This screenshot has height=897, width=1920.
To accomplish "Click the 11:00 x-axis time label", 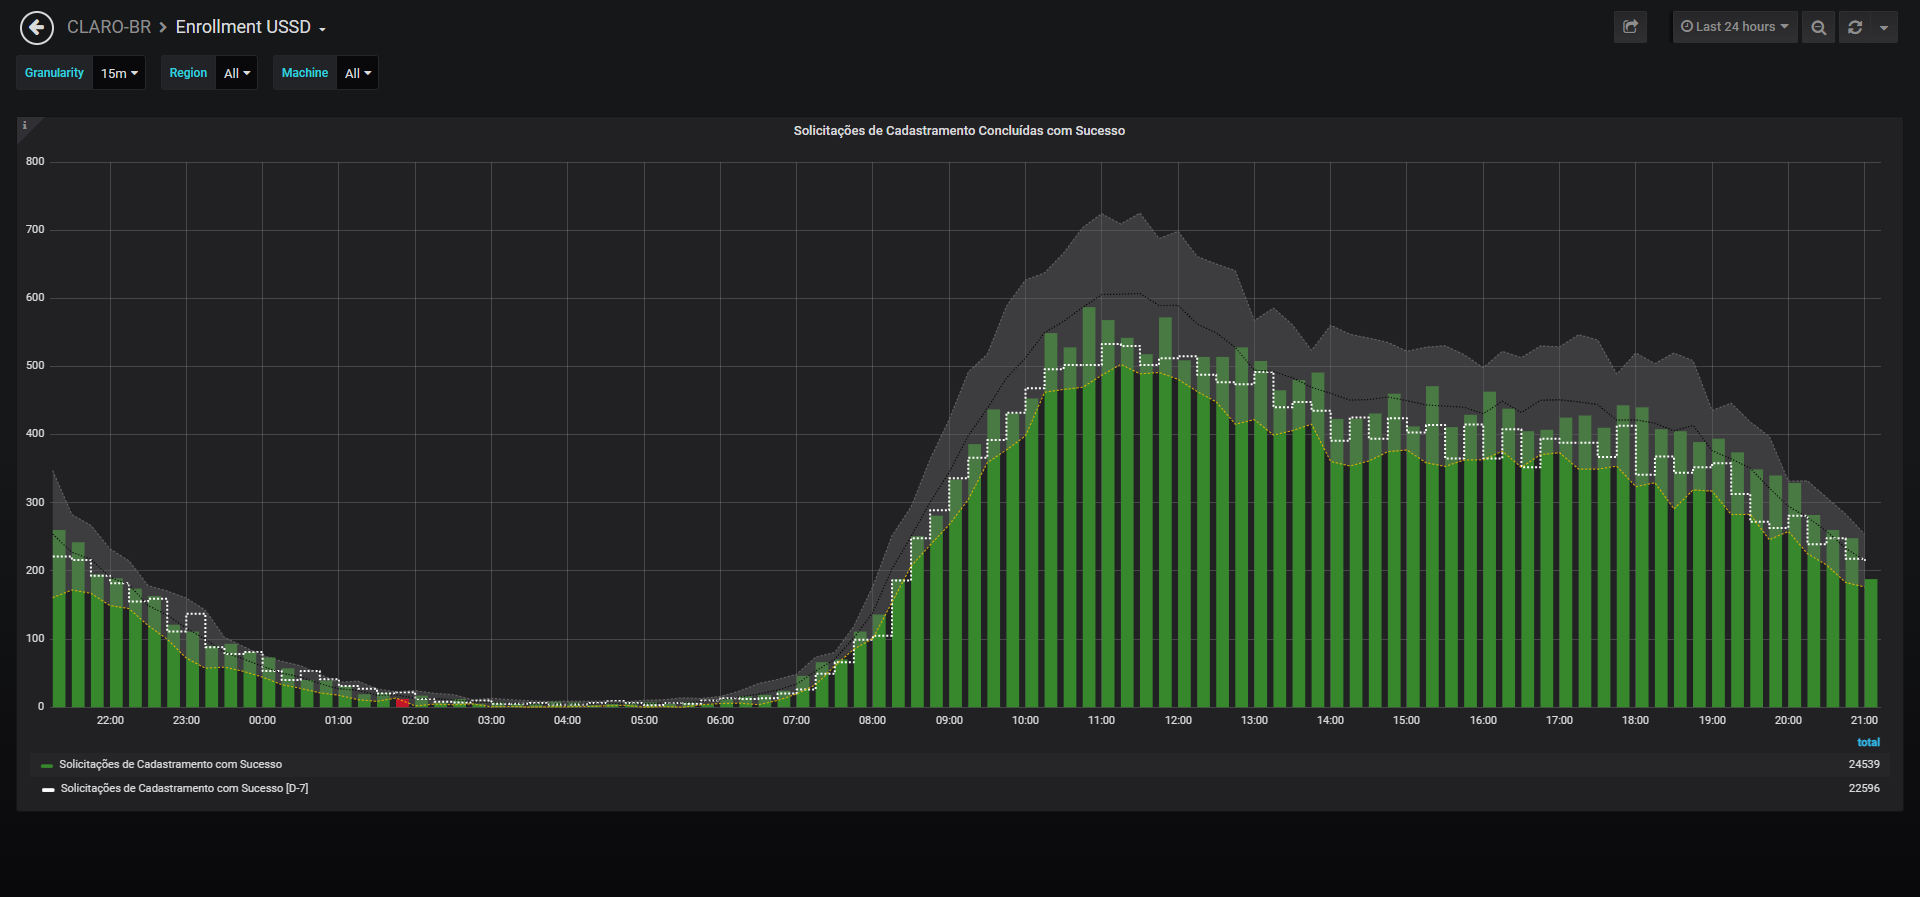I will [x=1101, y=721].
